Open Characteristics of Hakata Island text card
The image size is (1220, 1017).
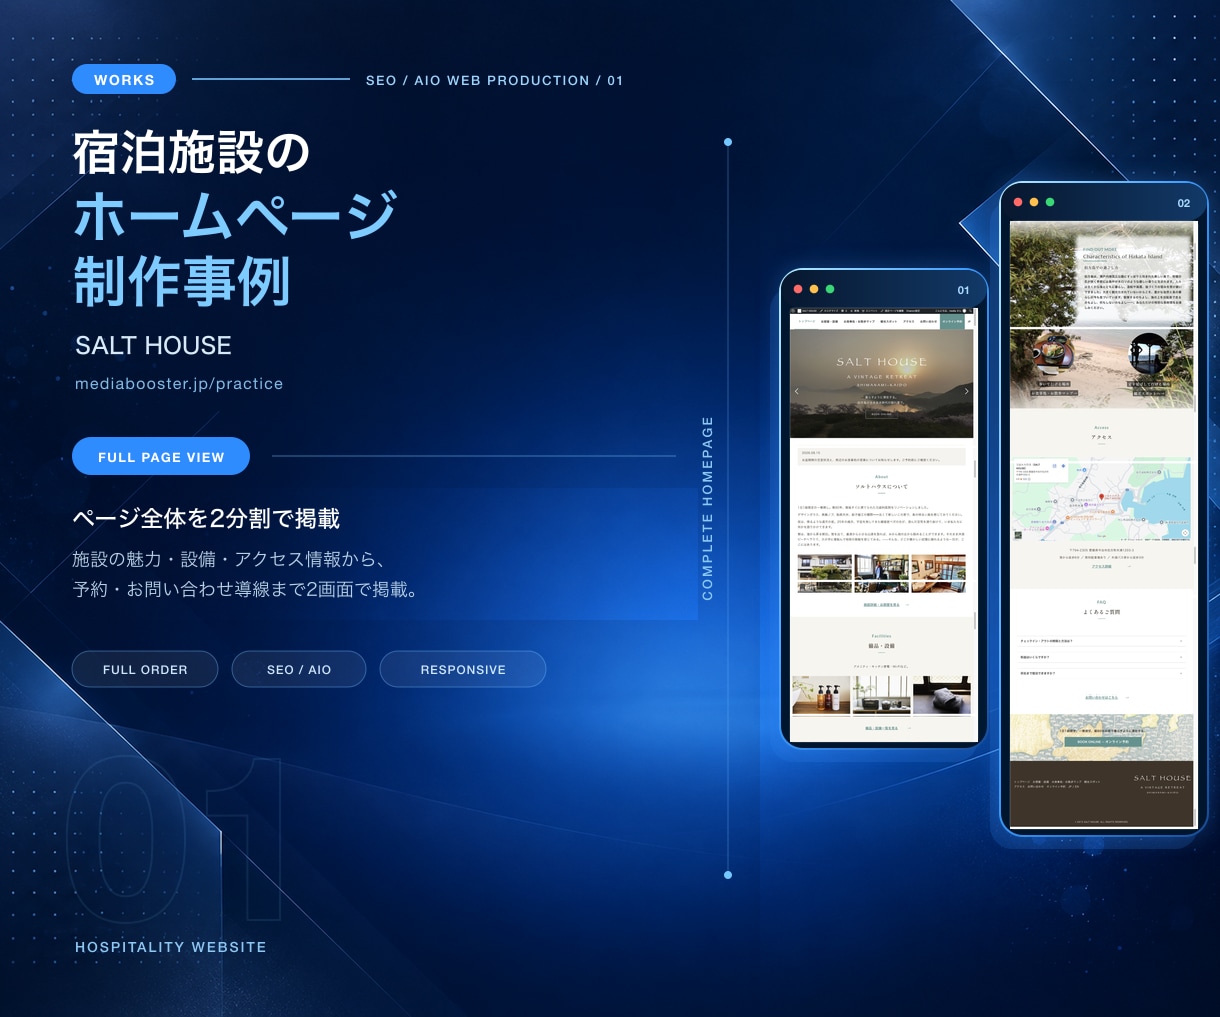pyautogui.click(x=1133, y=280)
